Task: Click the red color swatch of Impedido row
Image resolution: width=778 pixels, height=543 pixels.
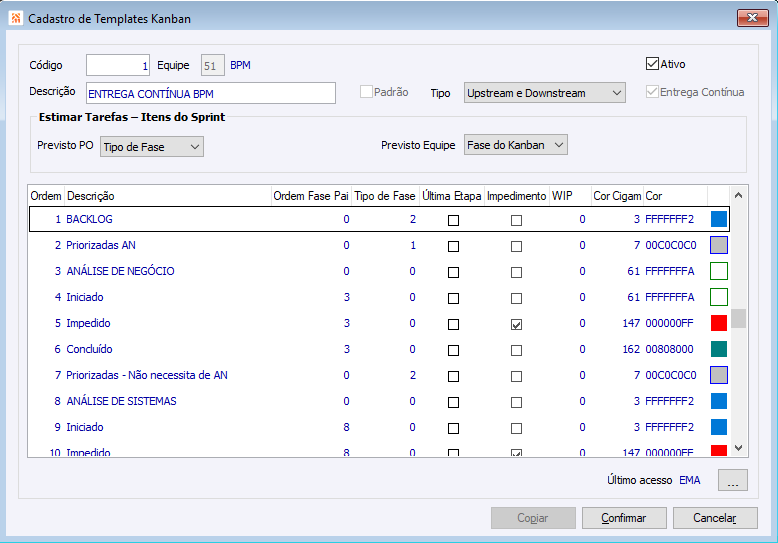Action: [718, 323]
